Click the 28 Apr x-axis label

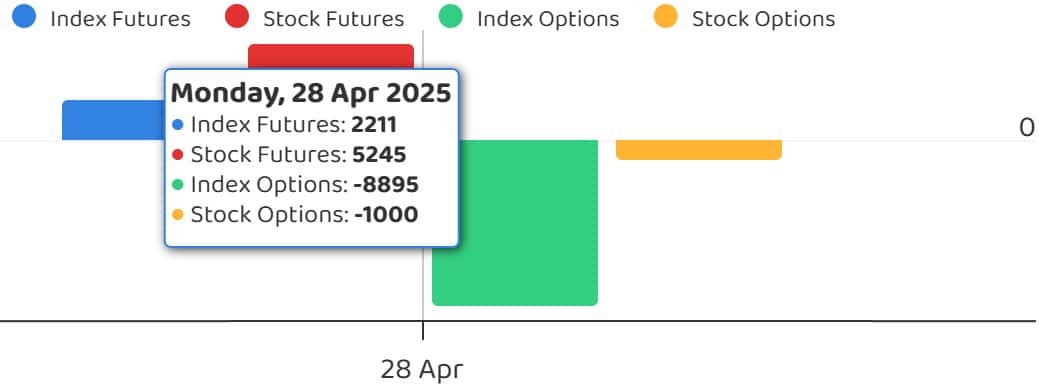pyautogui.click(x=422, y=369)
